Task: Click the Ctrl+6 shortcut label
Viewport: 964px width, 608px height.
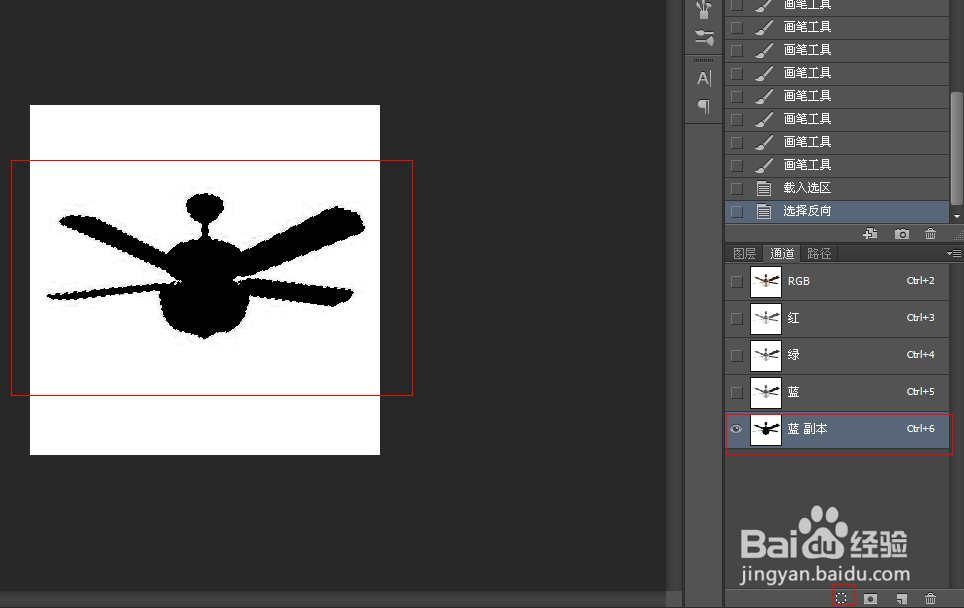Action: click(920, 428)
